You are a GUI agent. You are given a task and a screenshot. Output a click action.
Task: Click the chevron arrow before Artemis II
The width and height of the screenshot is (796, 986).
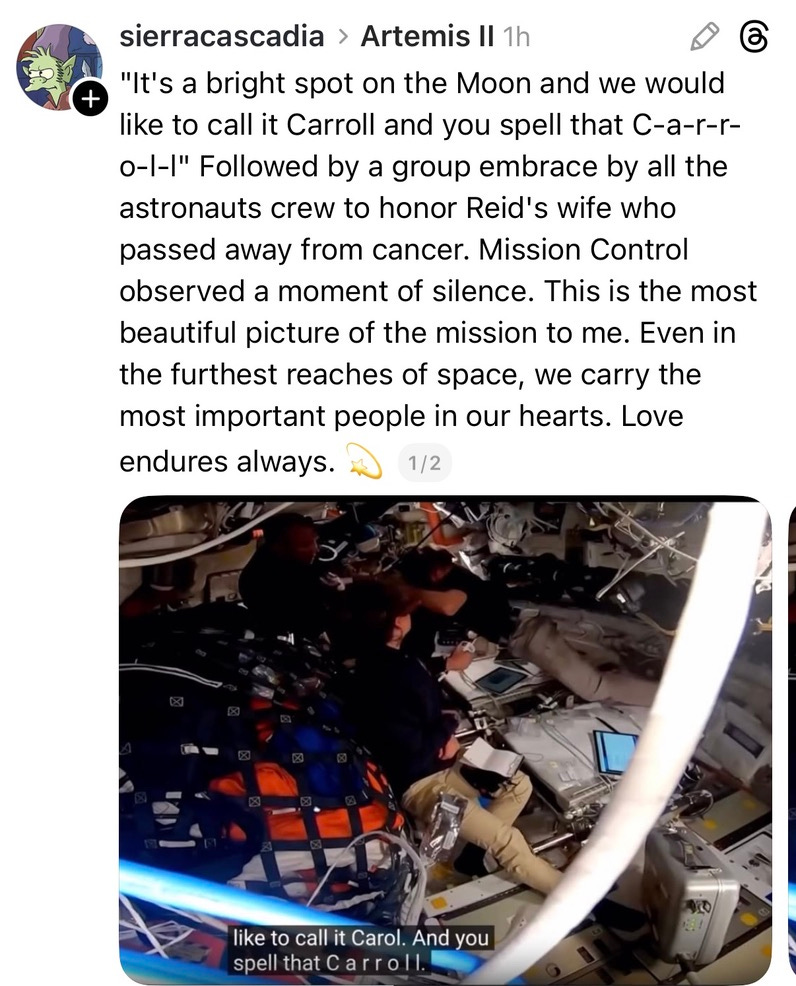click(x=342, y=36)
